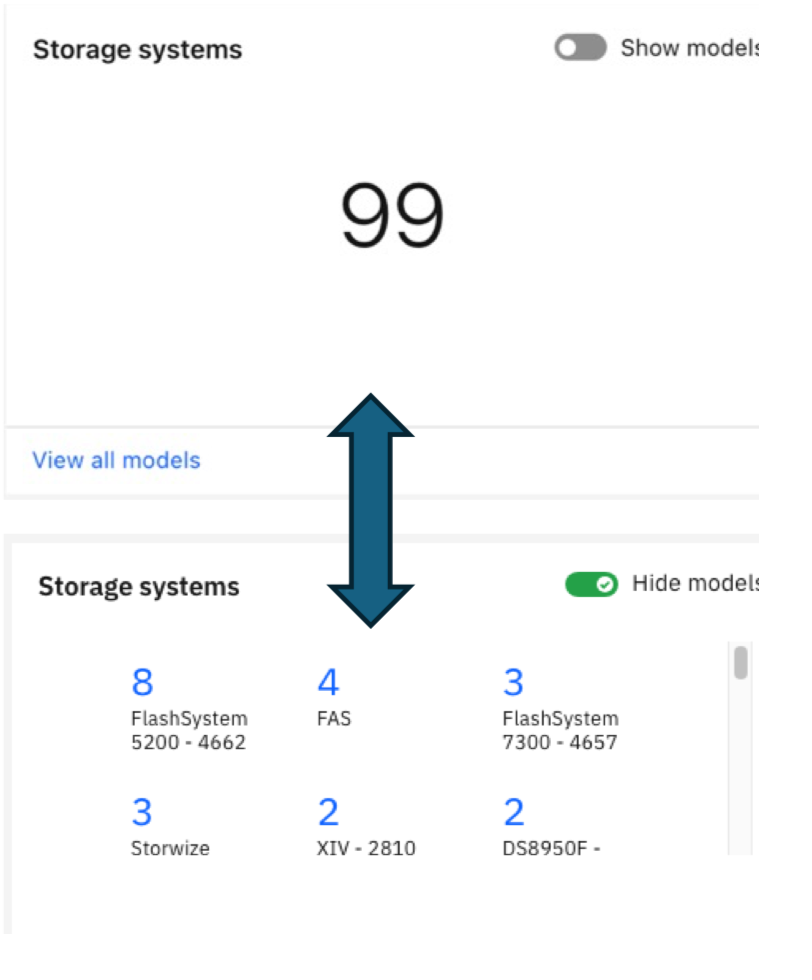Image resolution: width=812 pixels, height=980 pixels.
Task: Click the FAS model label
Action: pyautogui.click(x=334, y=719)
